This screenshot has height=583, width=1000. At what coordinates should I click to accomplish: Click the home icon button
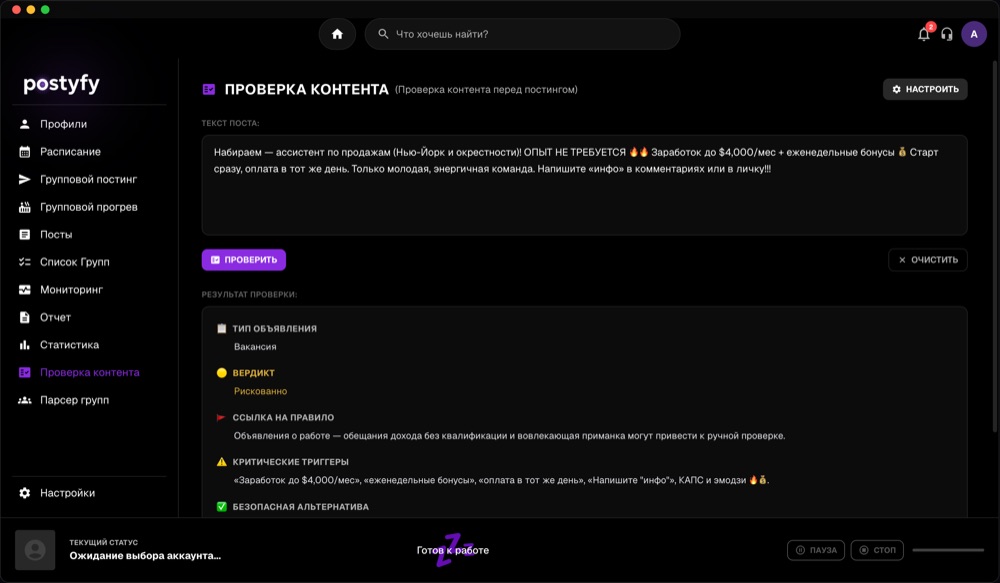click(337, 34)
